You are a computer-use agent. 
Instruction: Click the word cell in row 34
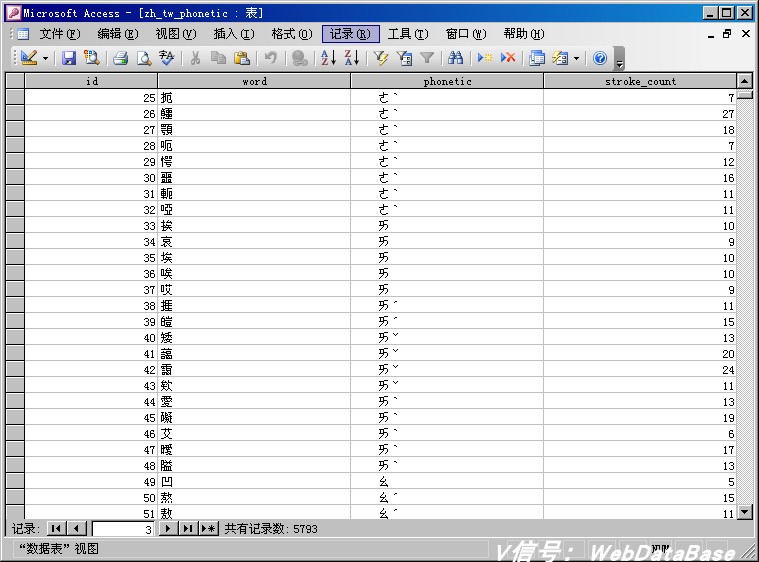click(x=254, y=242)
